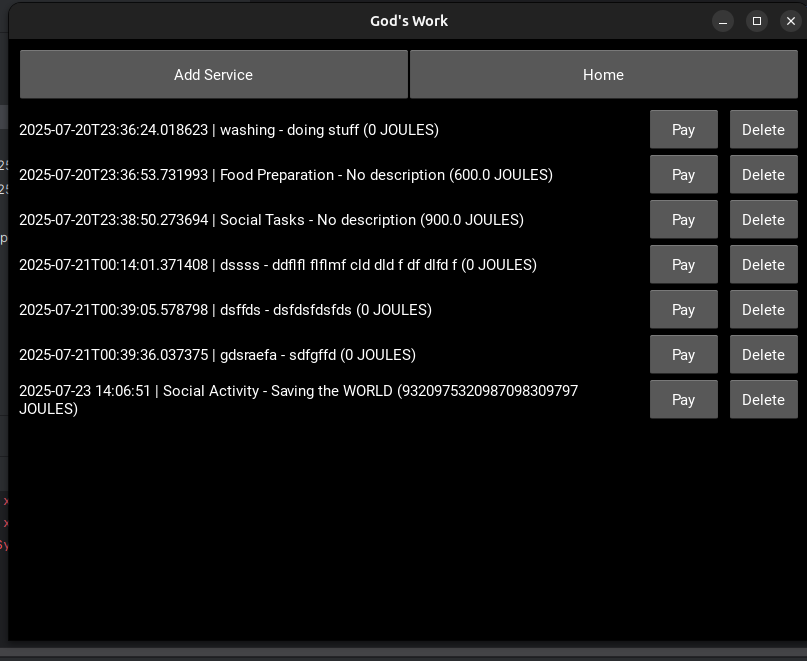Viewport: 807px width, 661px height.
Task: Select the dsffds - dsfdsfdsfds text
Action: point(225,310)
